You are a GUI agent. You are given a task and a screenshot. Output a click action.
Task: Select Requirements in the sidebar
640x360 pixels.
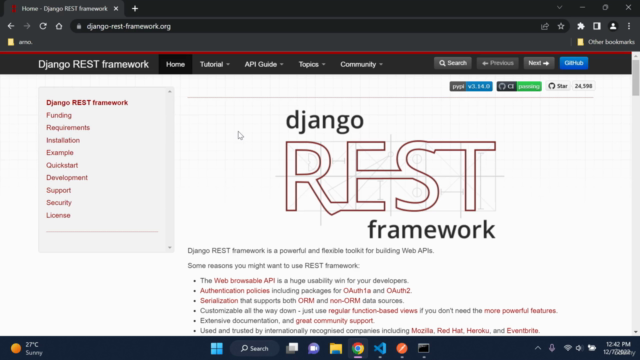(x=68, y=128)
